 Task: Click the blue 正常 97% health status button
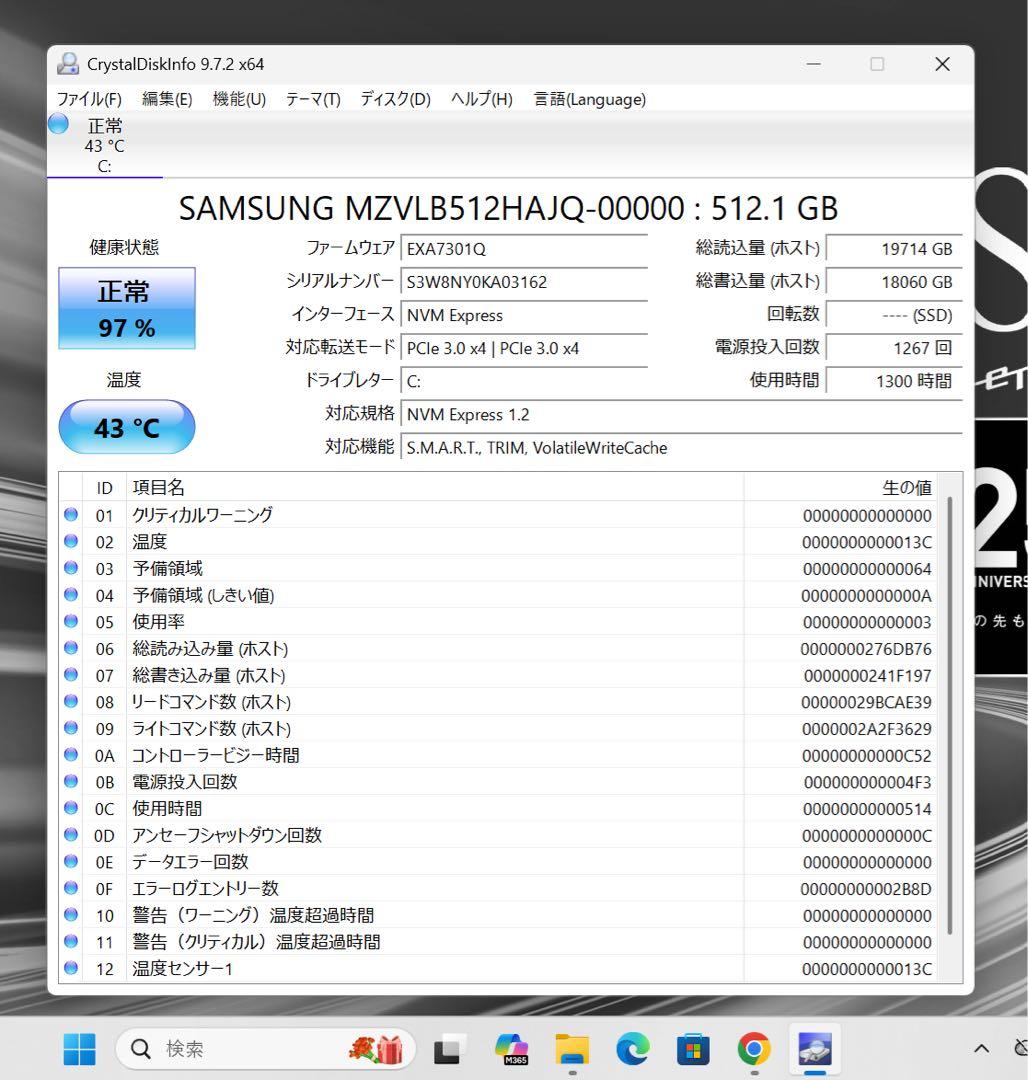126,307
